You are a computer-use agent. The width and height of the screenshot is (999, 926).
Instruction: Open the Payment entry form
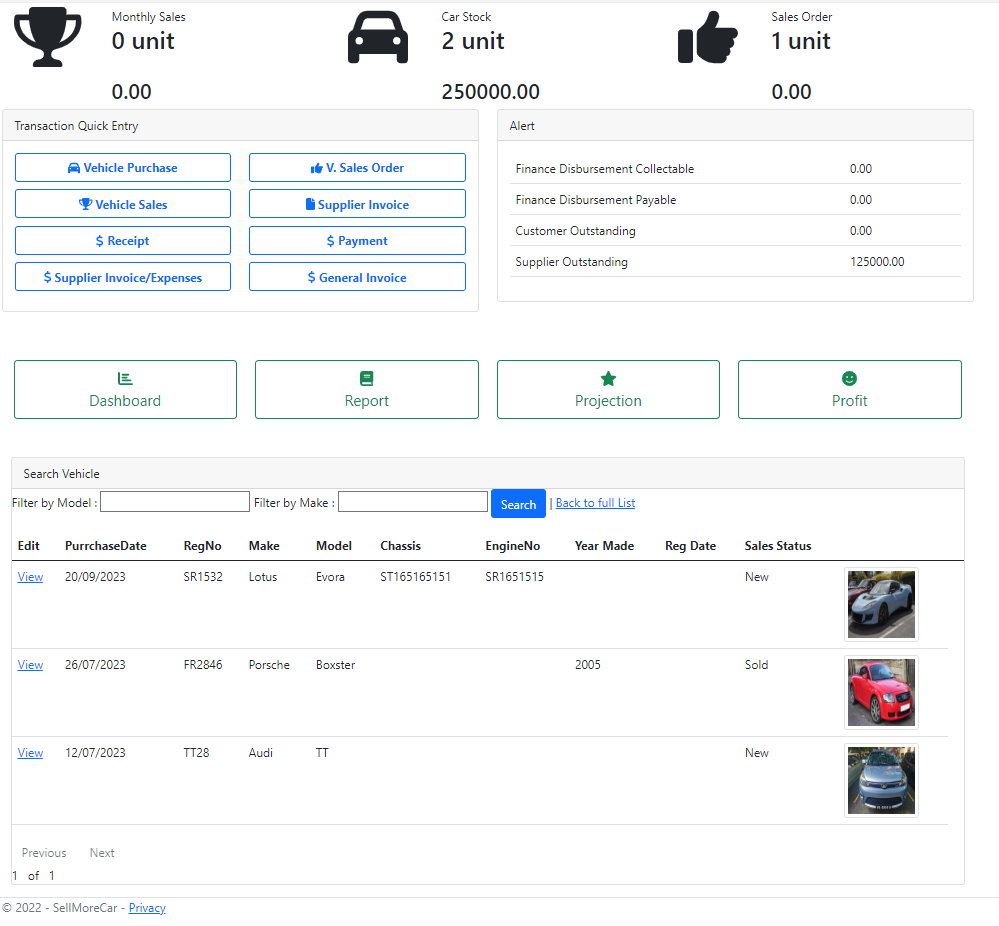pyautogui.click(x=357, y=241)
